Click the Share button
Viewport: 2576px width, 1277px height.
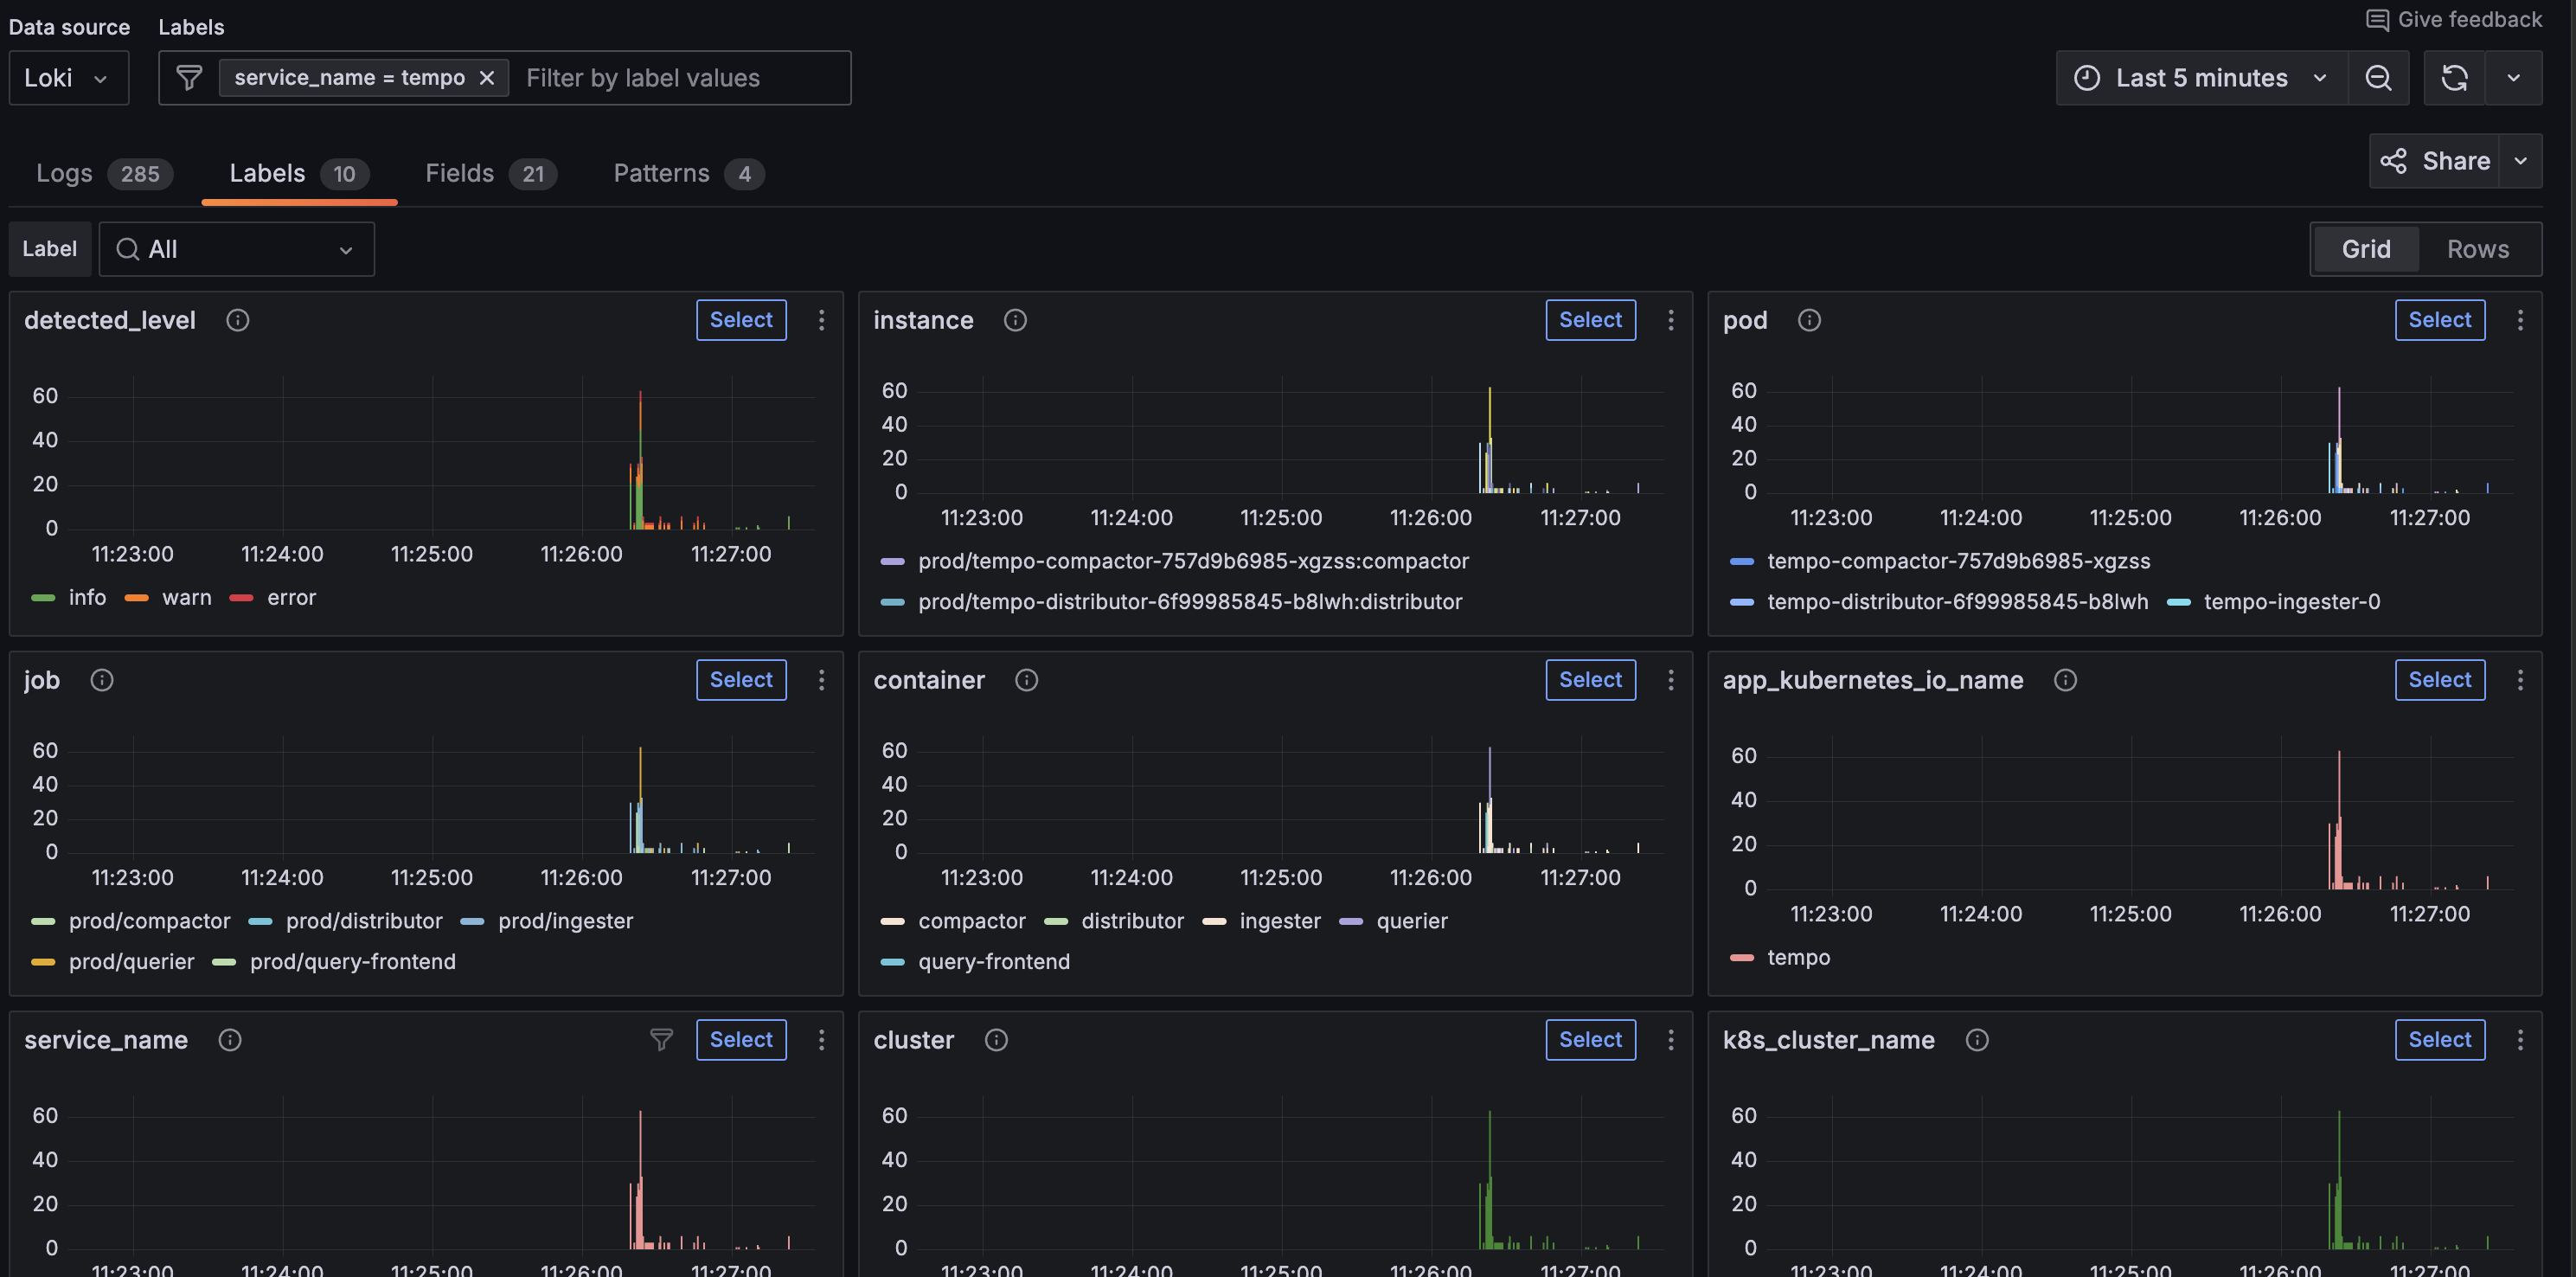point(2434,161)
